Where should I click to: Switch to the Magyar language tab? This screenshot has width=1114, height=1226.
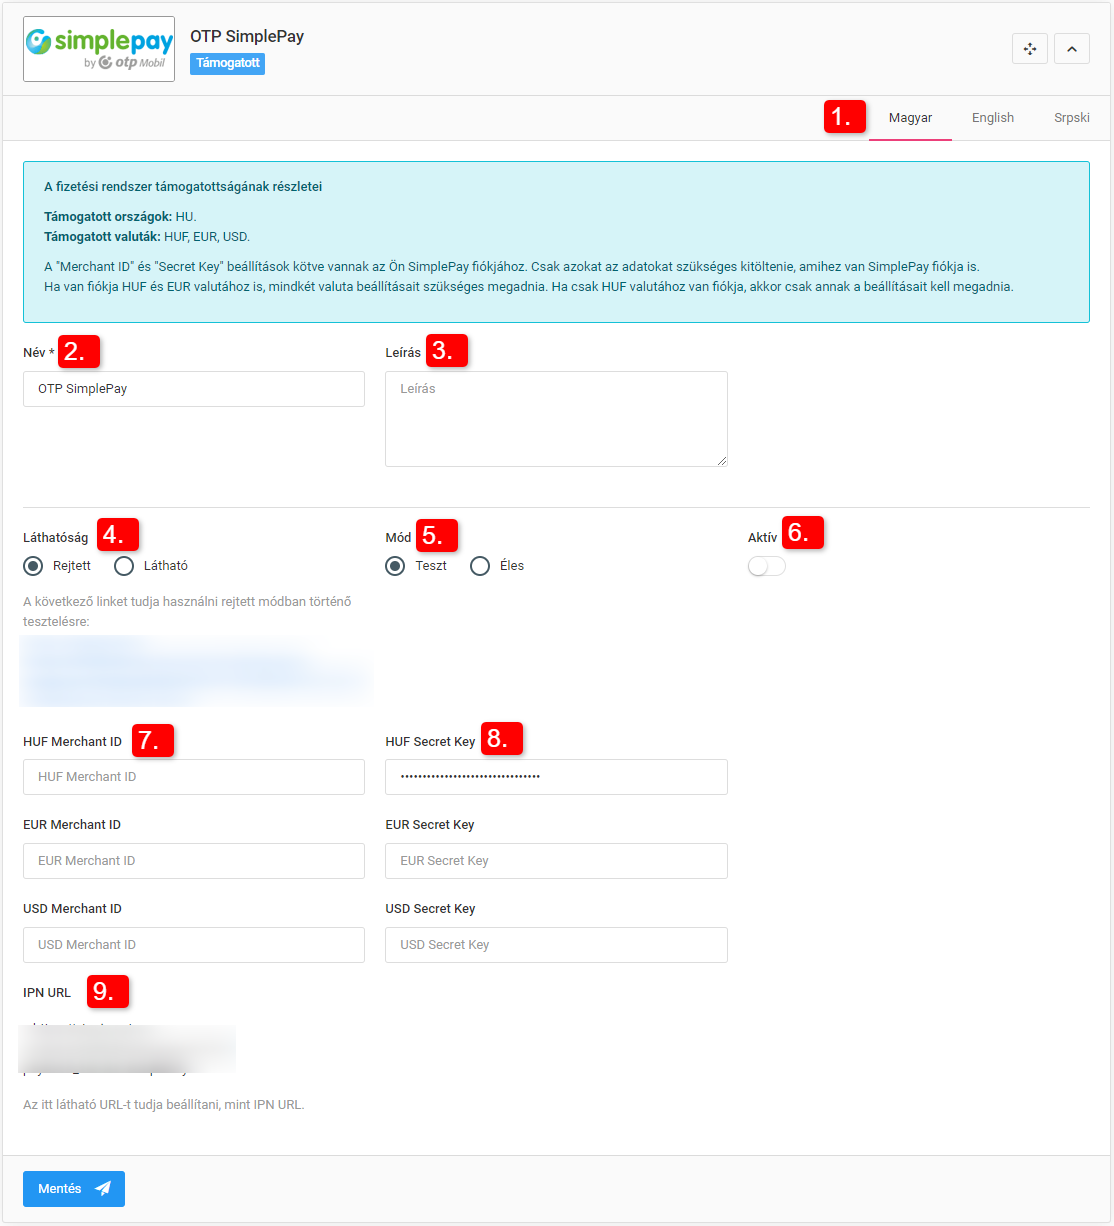910,118
